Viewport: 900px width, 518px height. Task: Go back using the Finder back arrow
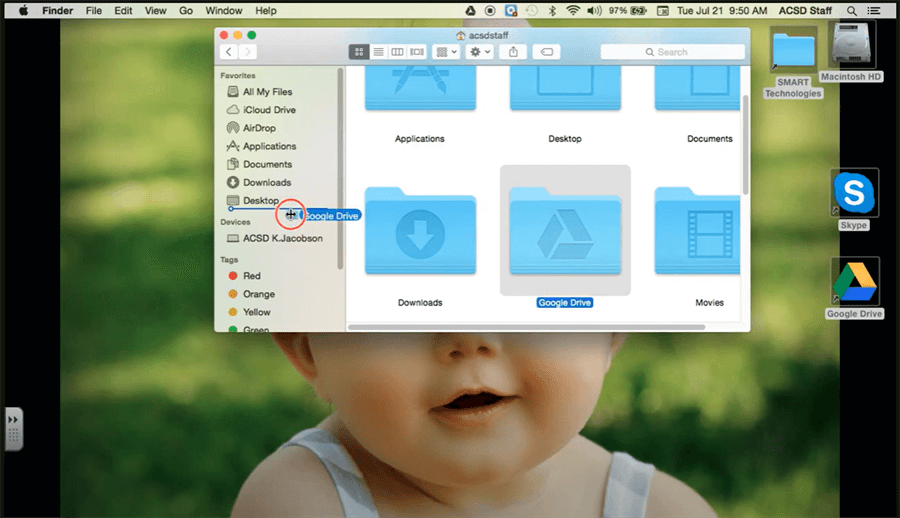[x=229, y=51]
